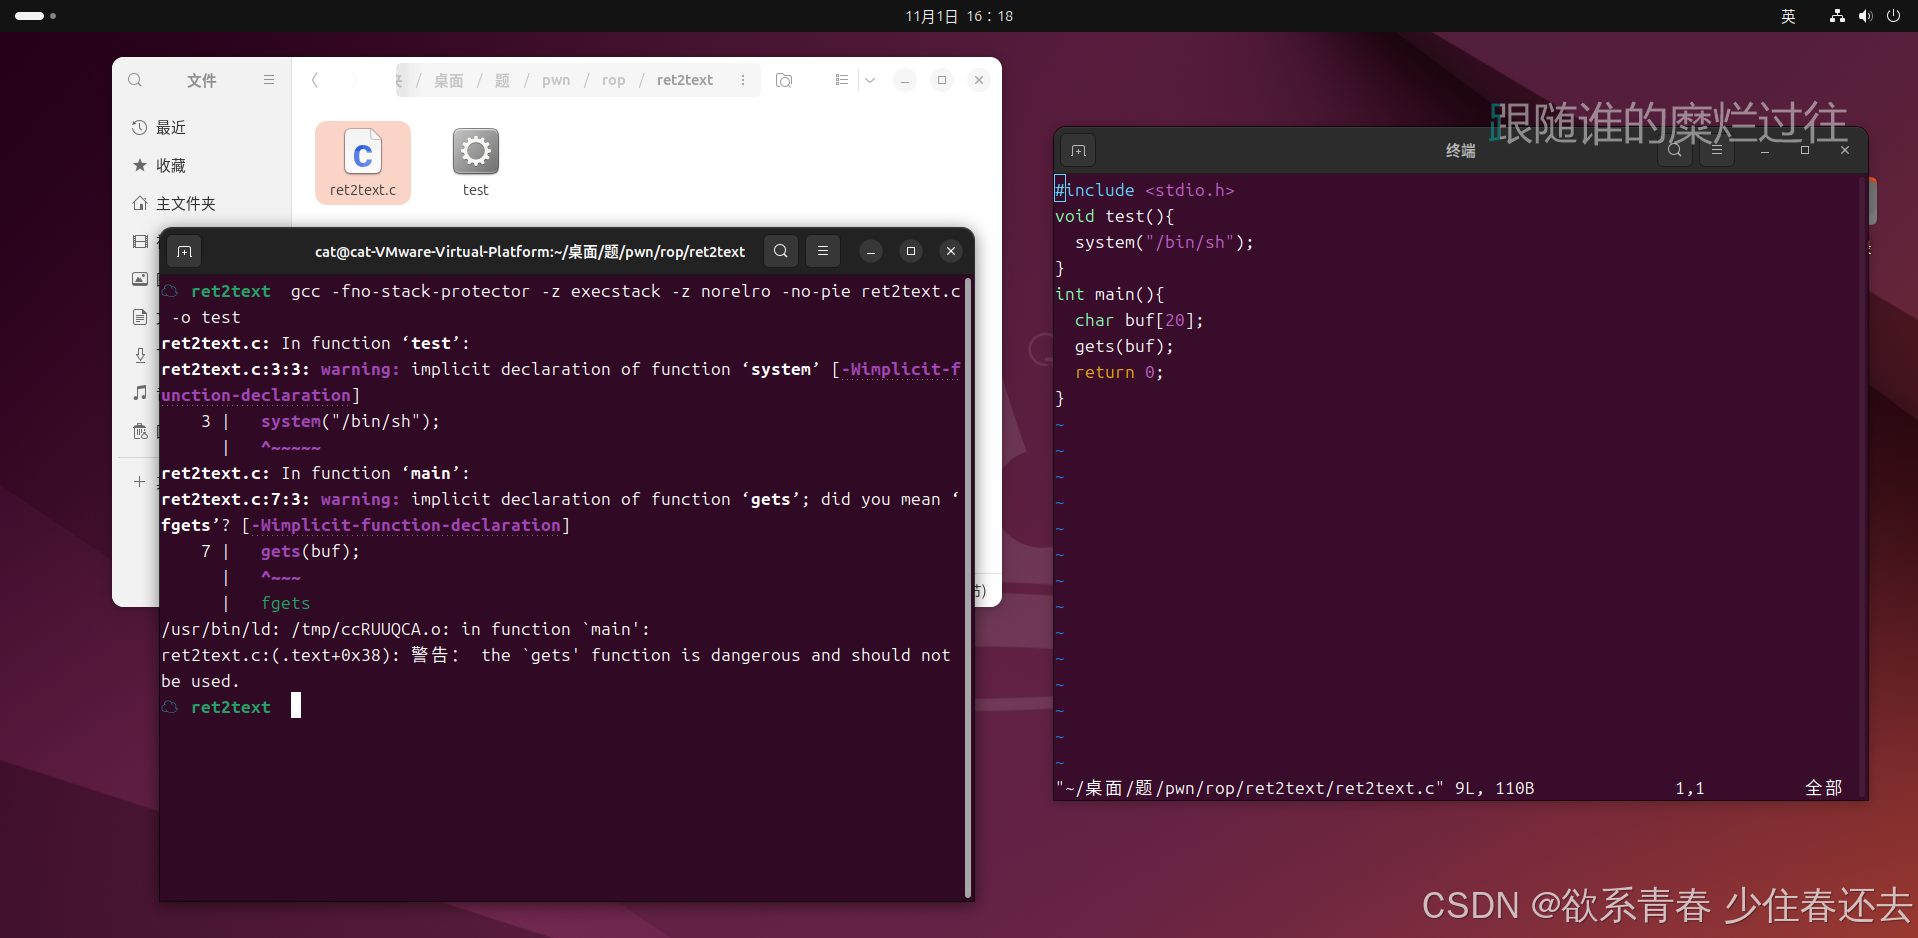1918x938 pixels.
Task: Open the folder kebab menu beside ret2text
Action: [743, 80]
